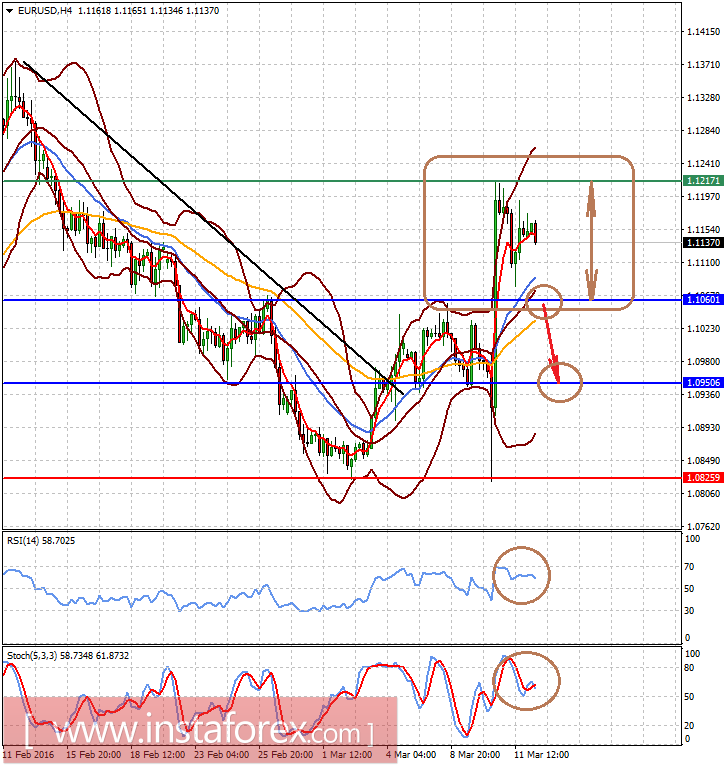
Task: Click the 20 level on Stochastic scale
Action: [689, 725]
